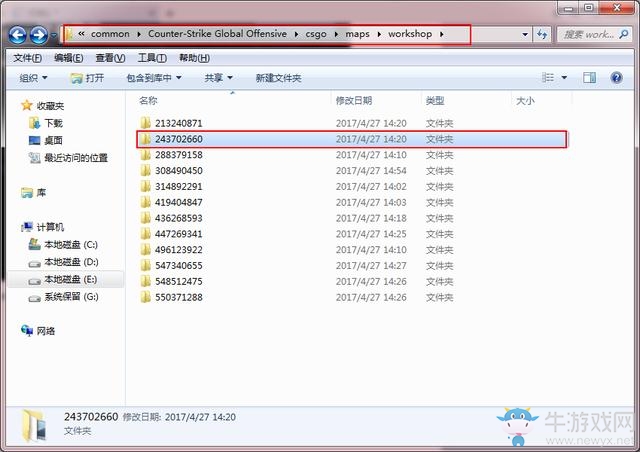Toggle the preview pane icon
640x452 pixels.
pos(589,77)
